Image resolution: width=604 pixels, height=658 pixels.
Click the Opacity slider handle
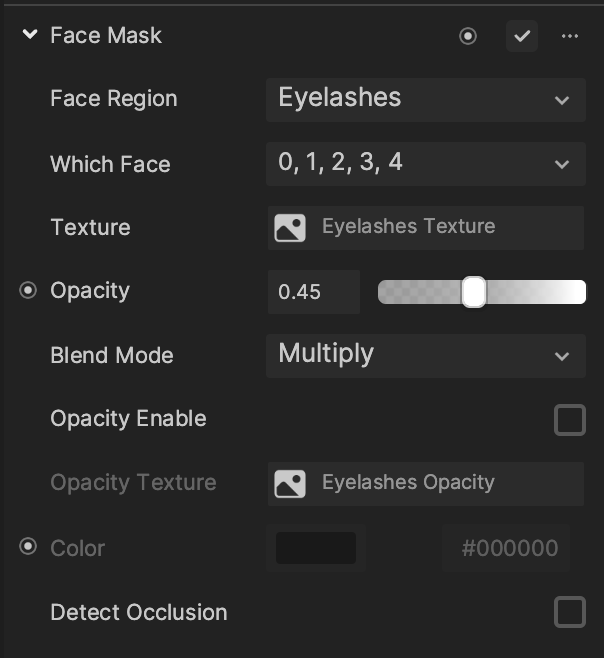coord(474,292)
